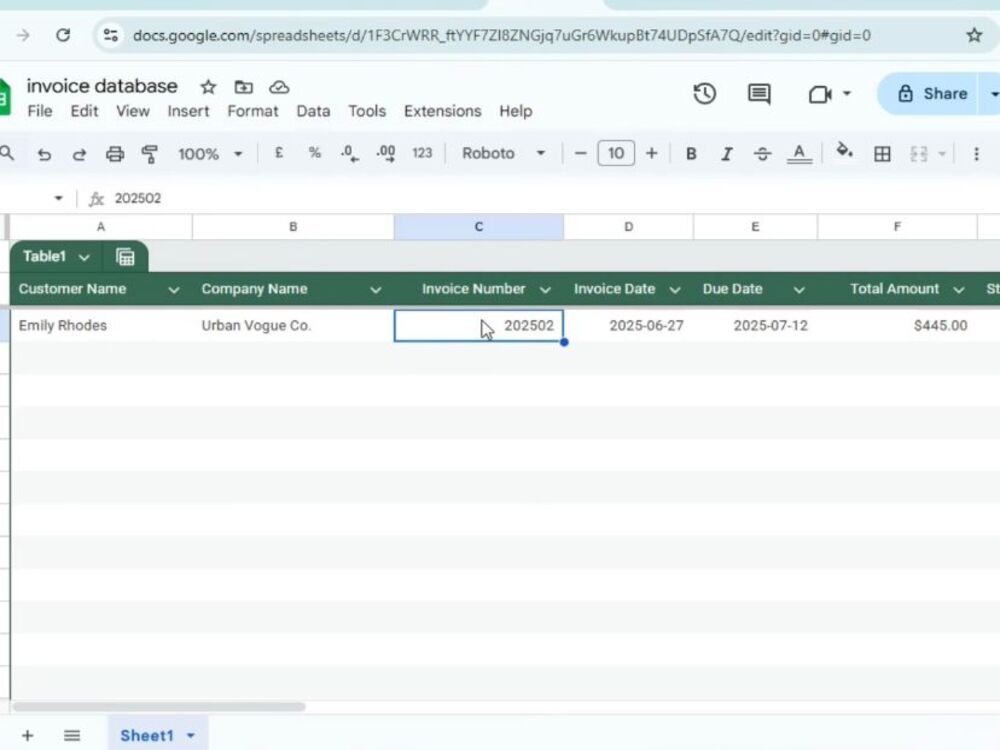This screenshot has width=1000, height=750.
Task: Click the font size input field
Action: click(x=615, y=153)
